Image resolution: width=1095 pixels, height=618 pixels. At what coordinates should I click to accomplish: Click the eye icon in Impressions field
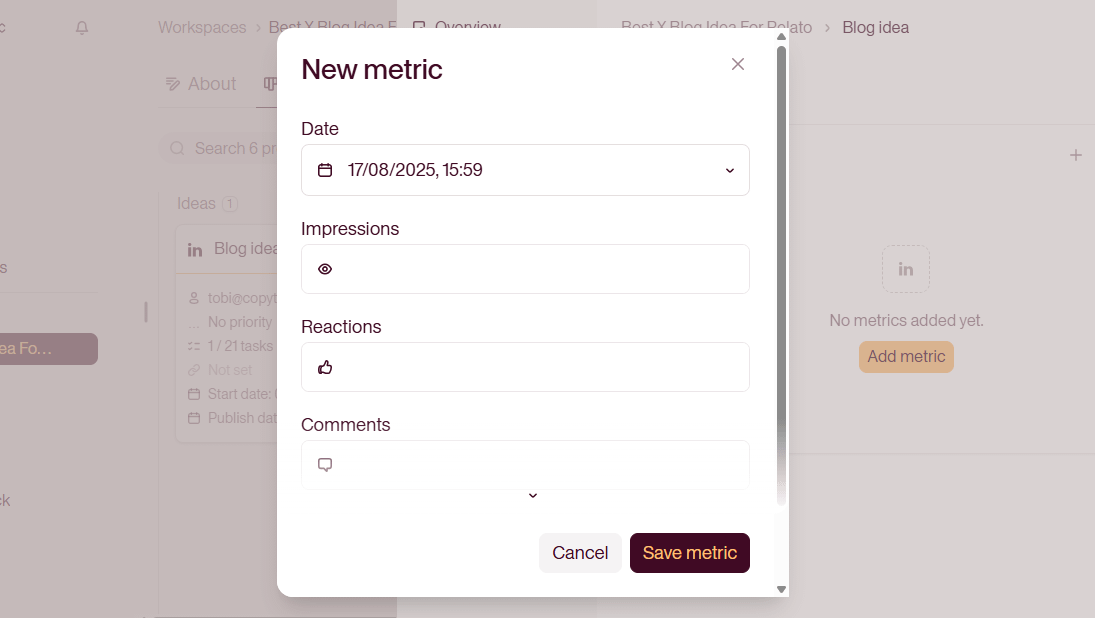click(x=325, y=269)
